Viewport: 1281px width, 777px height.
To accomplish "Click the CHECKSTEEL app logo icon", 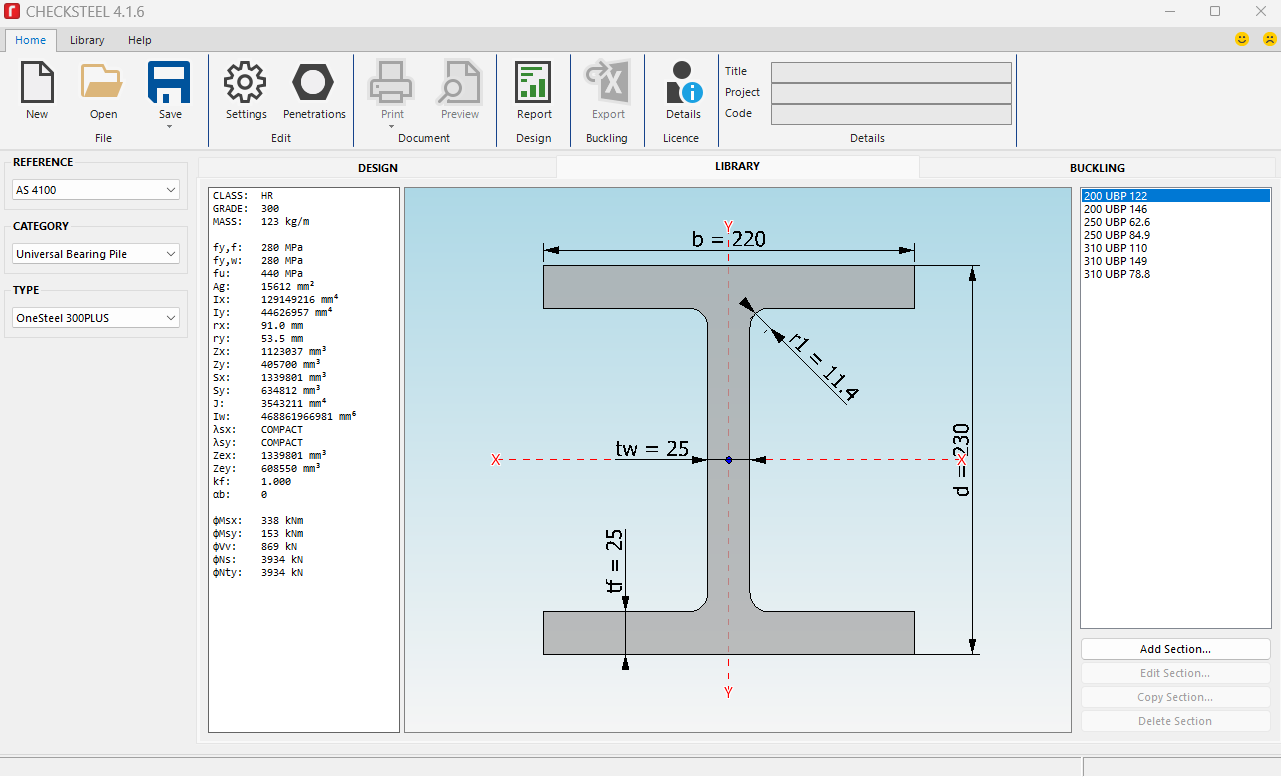I will click(14, 11).
